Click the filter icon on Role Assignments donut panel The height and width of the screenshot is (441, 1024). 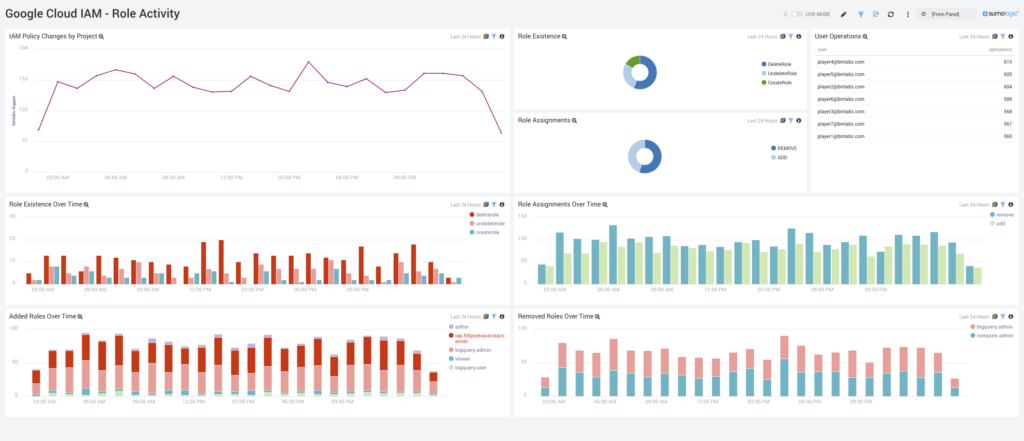coord(791,121)
